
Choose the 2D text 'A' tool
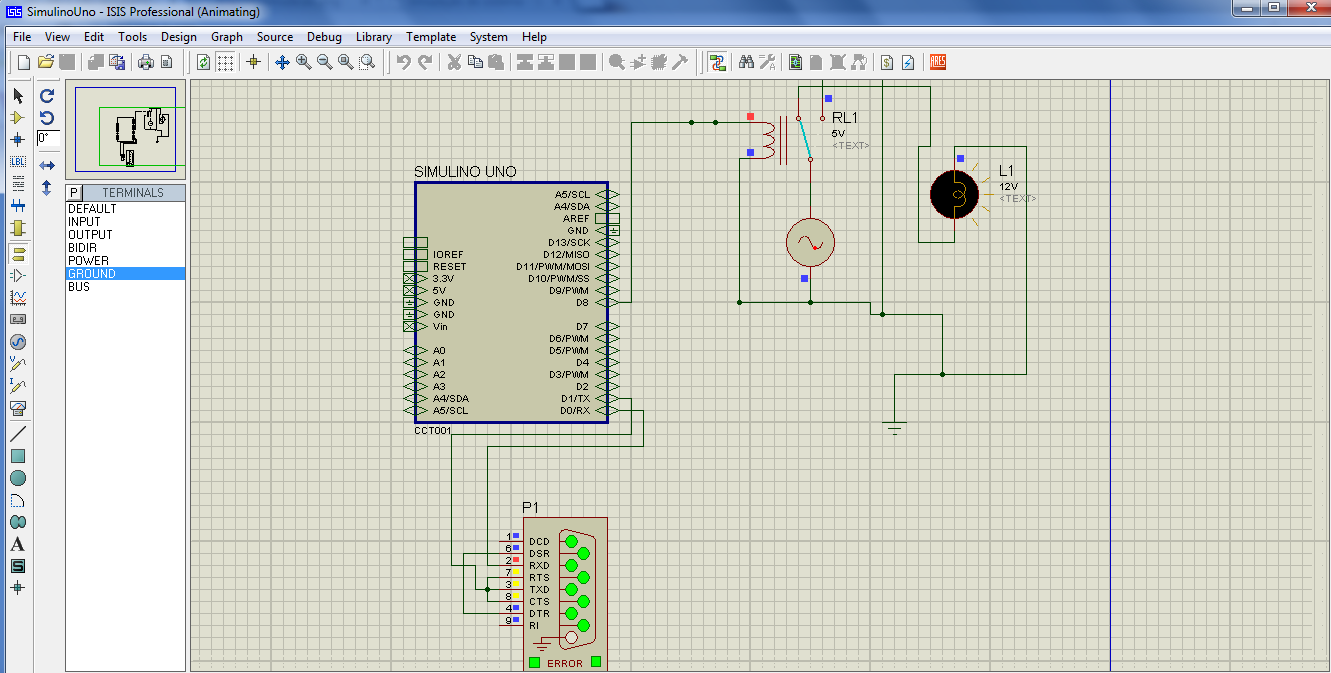[x=17, y=544]
